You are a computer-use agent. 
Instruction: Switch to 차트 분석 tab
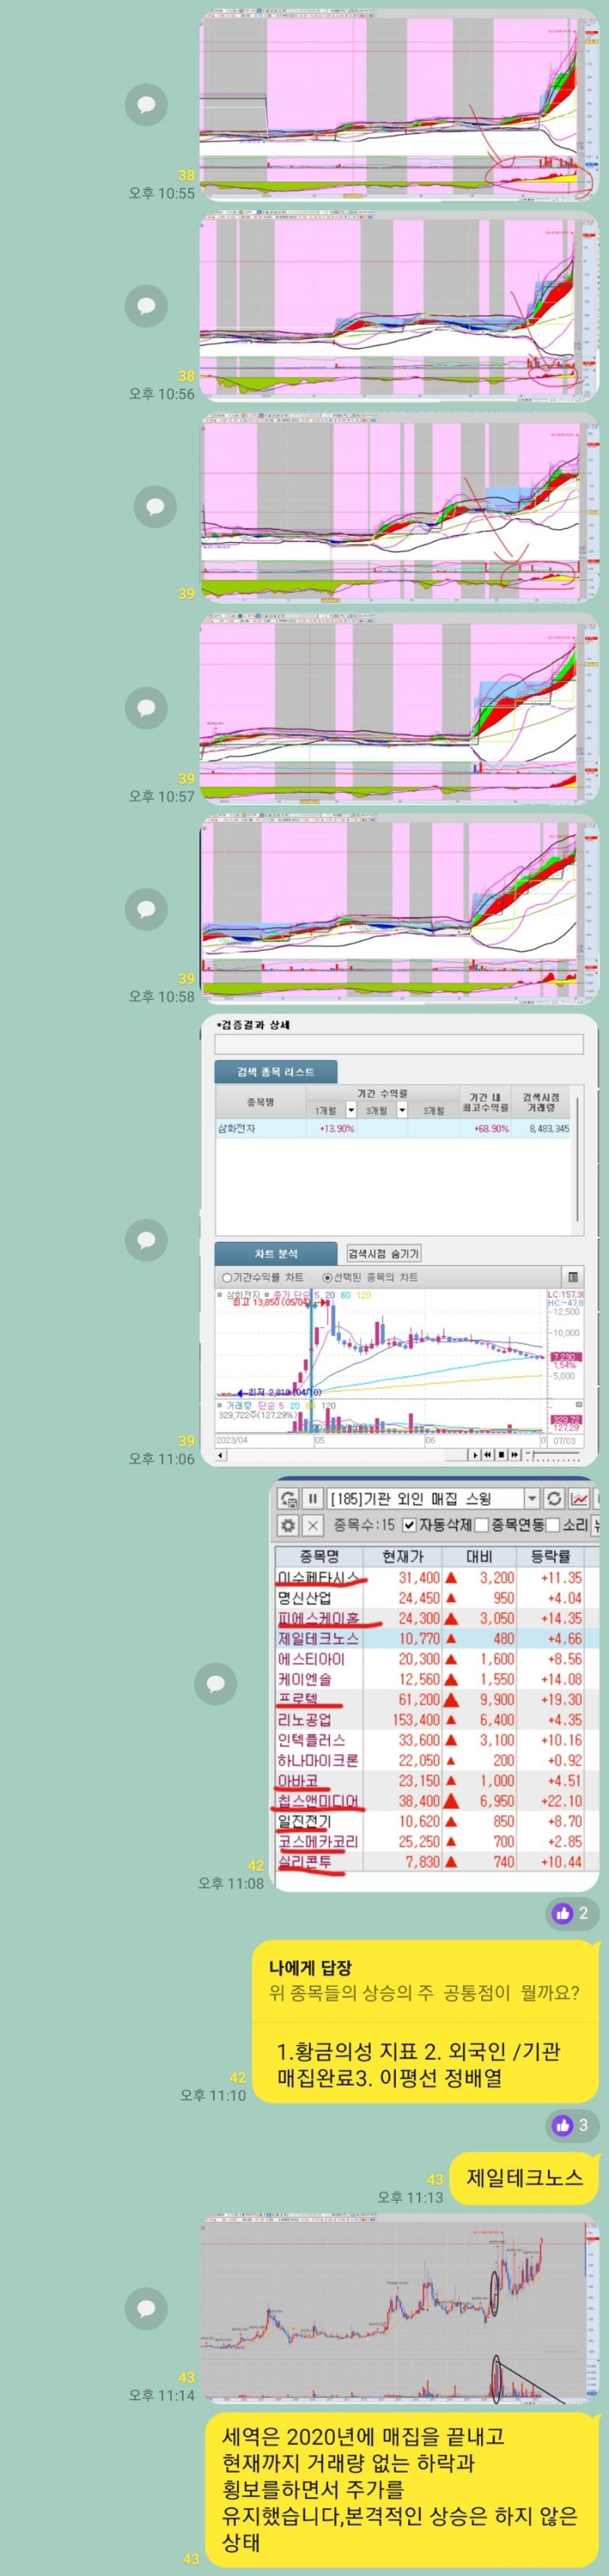point(277,1253)
